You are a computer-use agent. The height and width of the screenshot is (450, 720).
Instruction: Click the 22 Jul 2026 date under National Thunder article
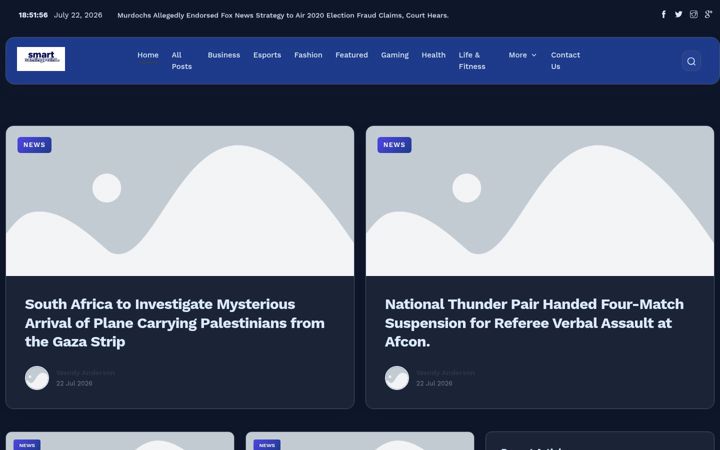pos(434,383)
